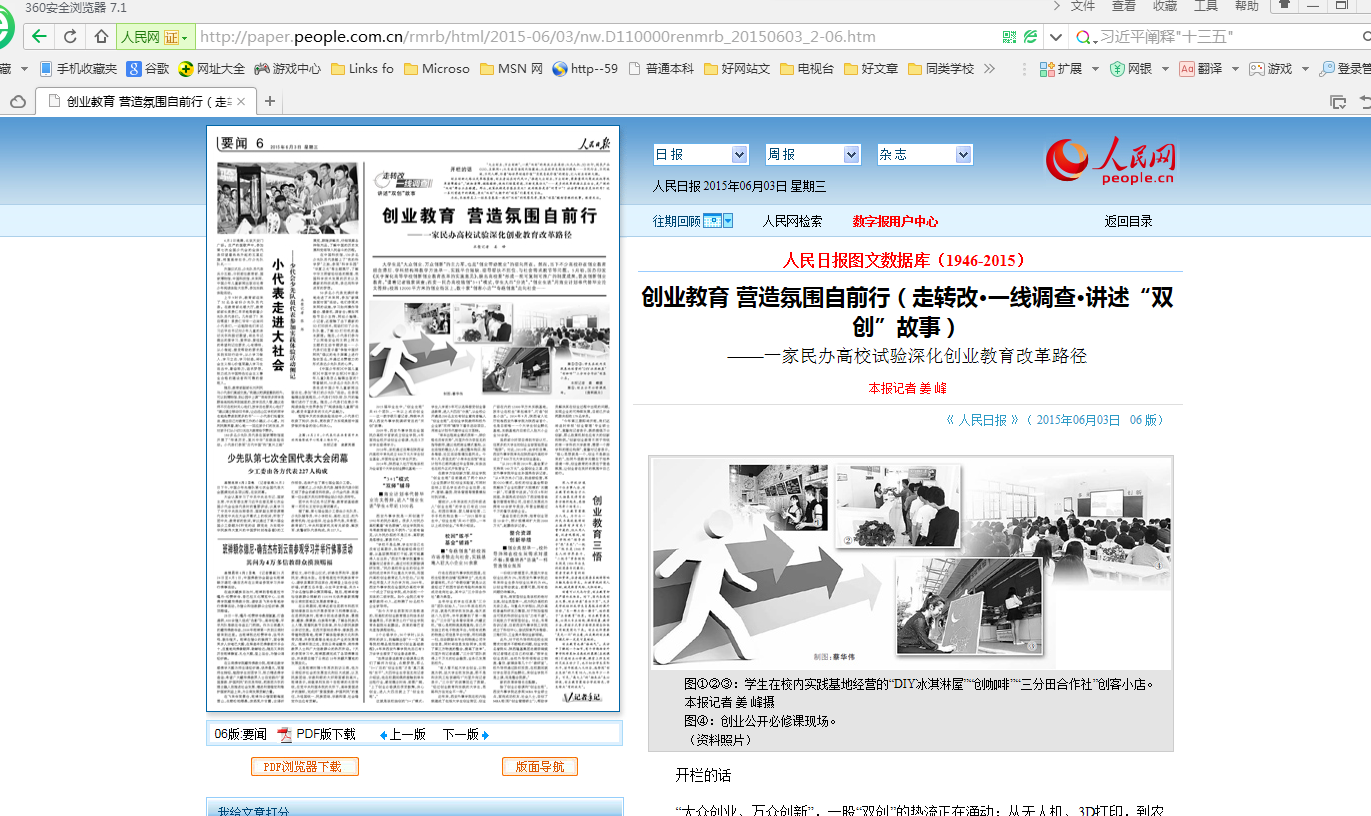
Task: Open the 工具 menu
Action: 1206,6
